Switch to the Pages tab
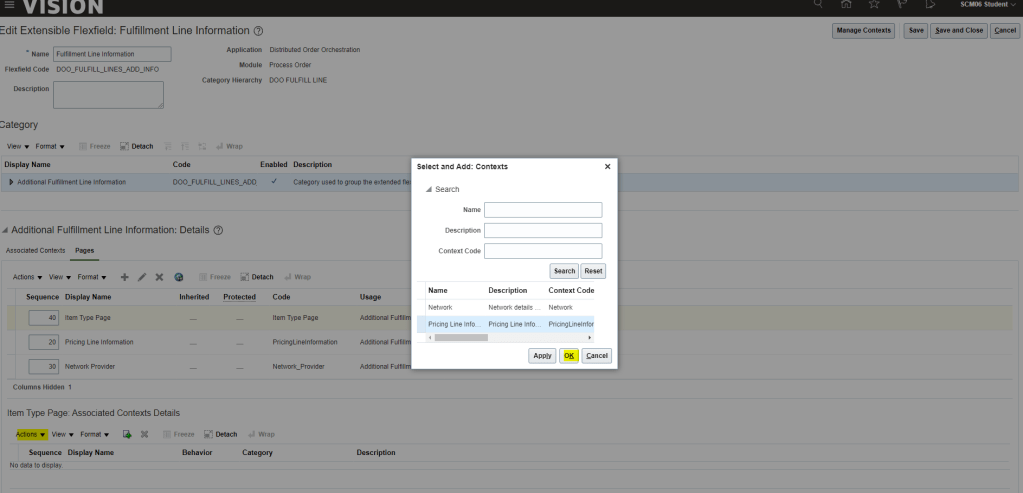Viewport: 1023px width, 493px height. pyautogui.click(x=85, y=249)
